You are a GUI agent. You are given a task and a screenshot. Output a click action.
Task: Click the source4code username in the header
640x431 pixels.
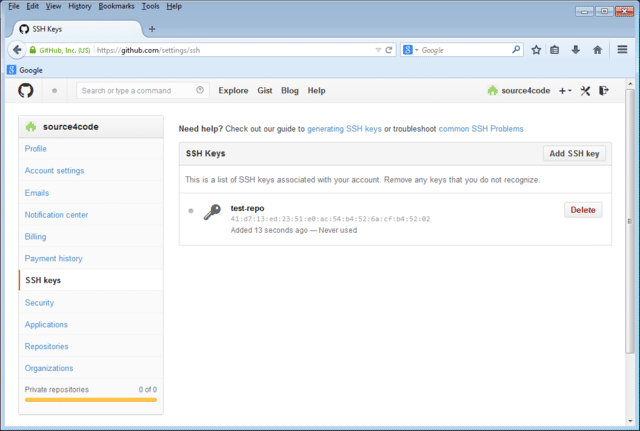tap(526, 91)
